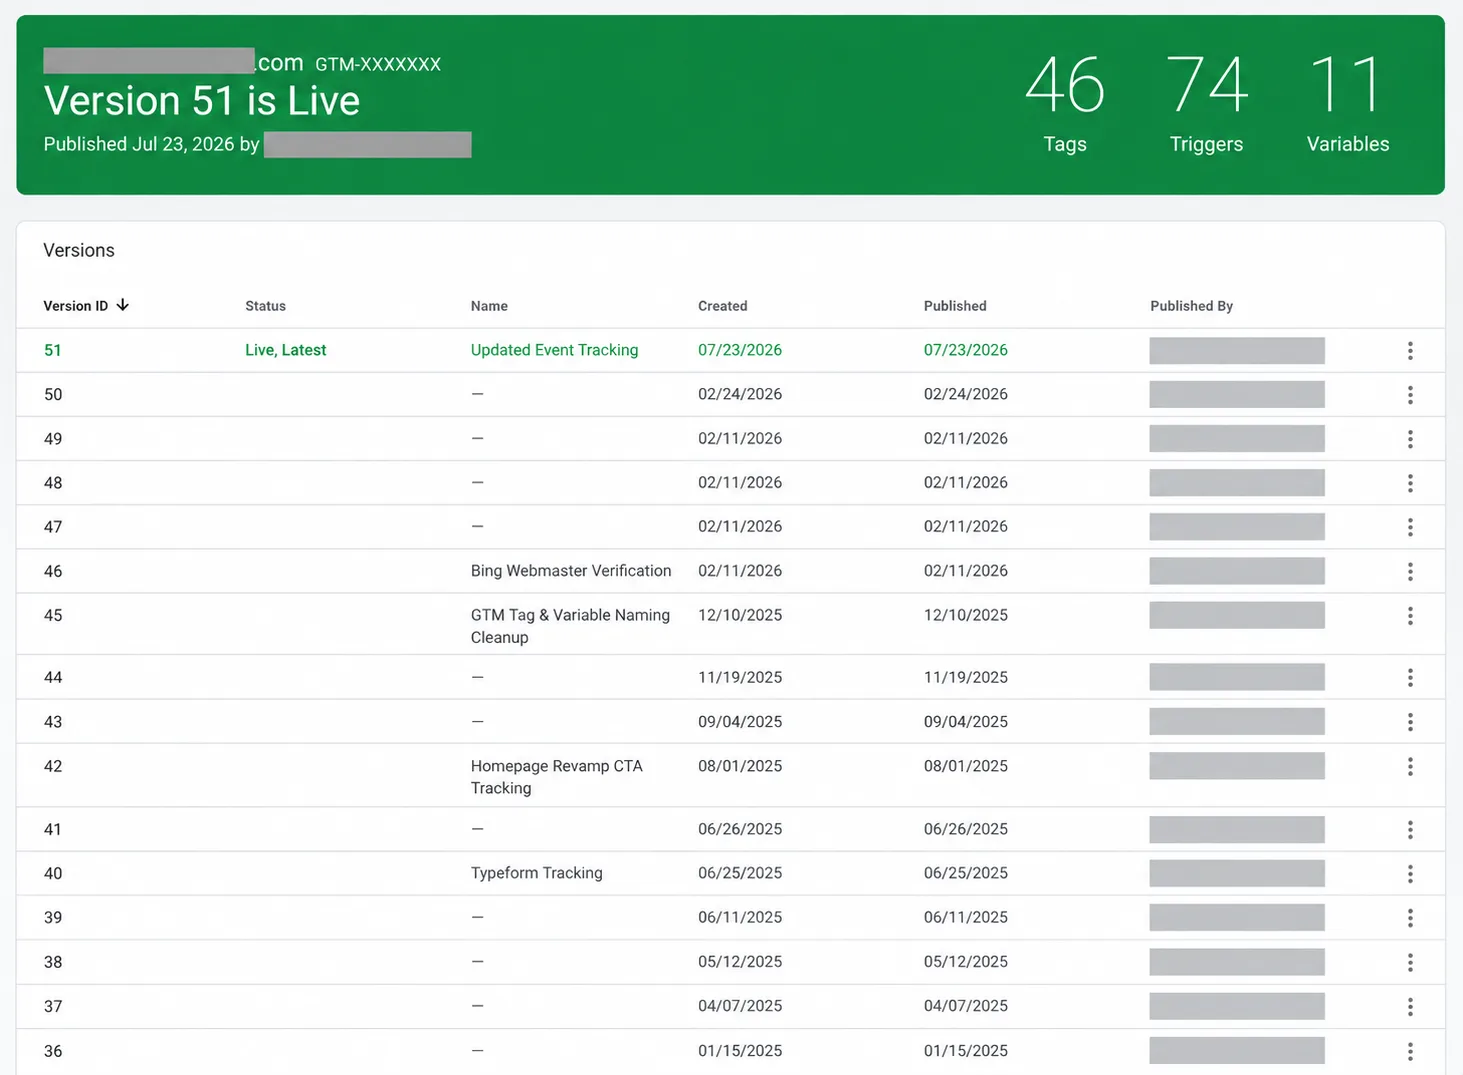Show options menu for version 40

1410,874
